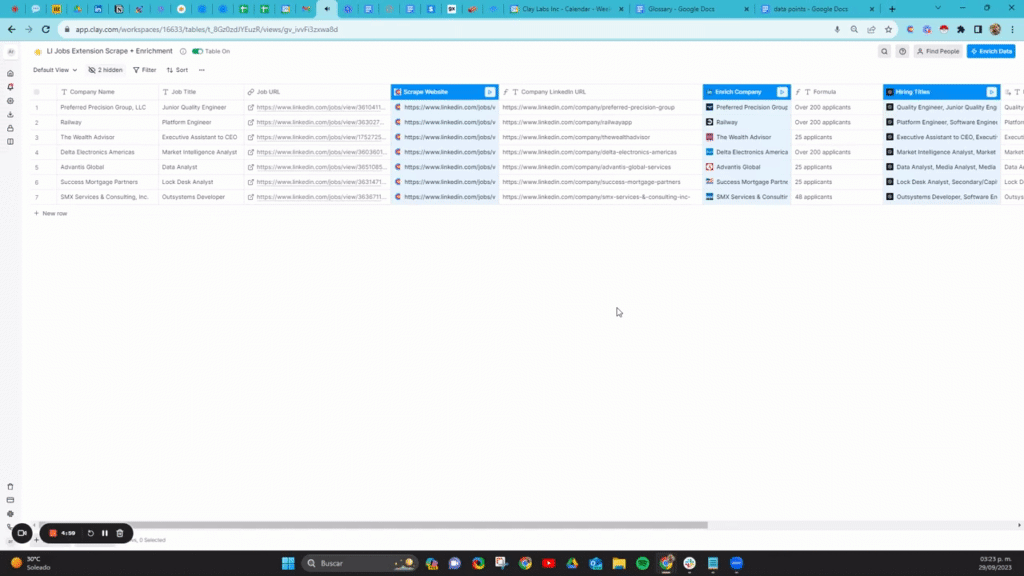Select the checkbox in the table header row
This screenshot has width=1024, height=576.
pyautogui.click(x=37, y=91)
